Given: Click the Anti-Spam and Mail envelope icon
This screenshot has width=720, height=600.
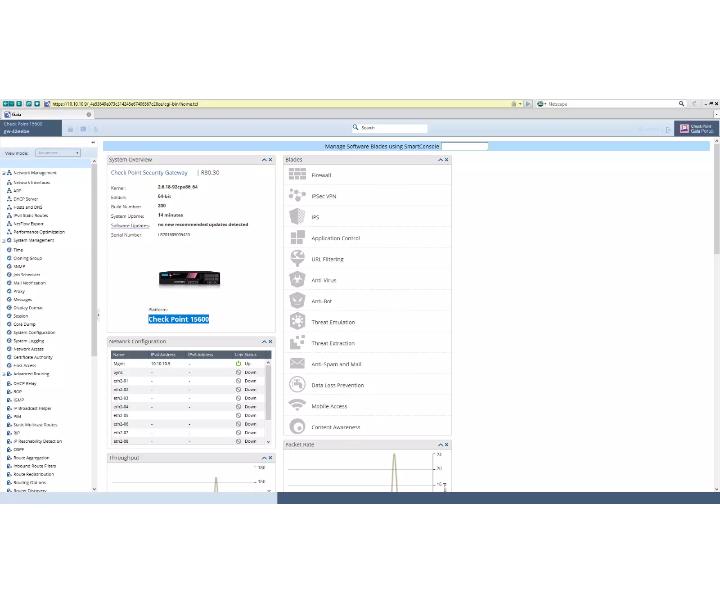Looking at the screenshot, I should coord(297,363).
